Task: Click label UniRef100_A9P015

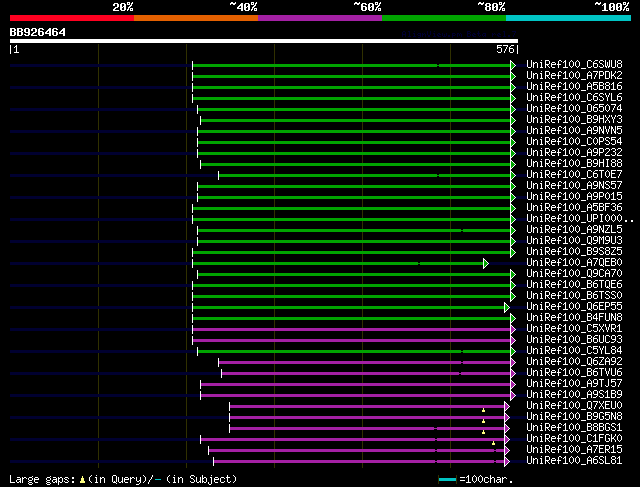Action: 574,196
